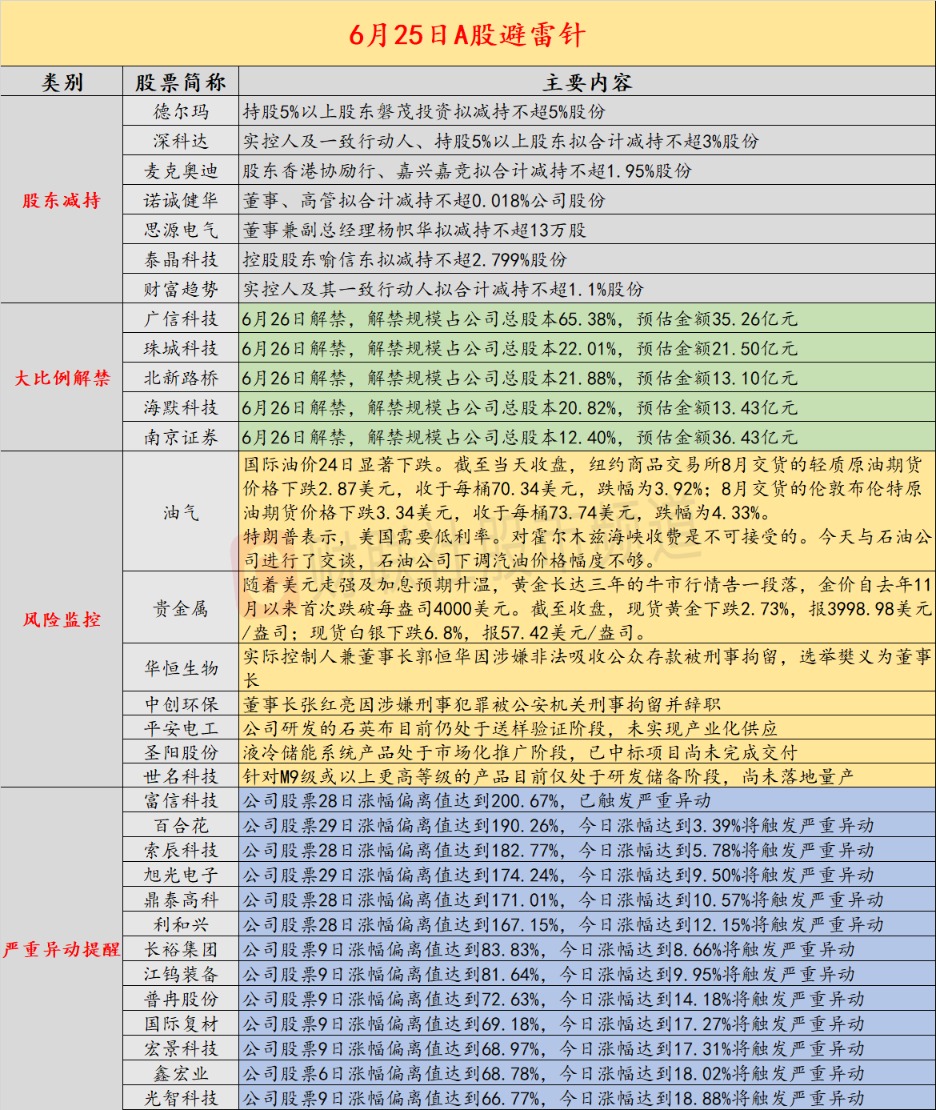Select stock name 思源电气
The width and height of the screenshot is (936, 1110).
pyautogui.click(x=181, y=230)
